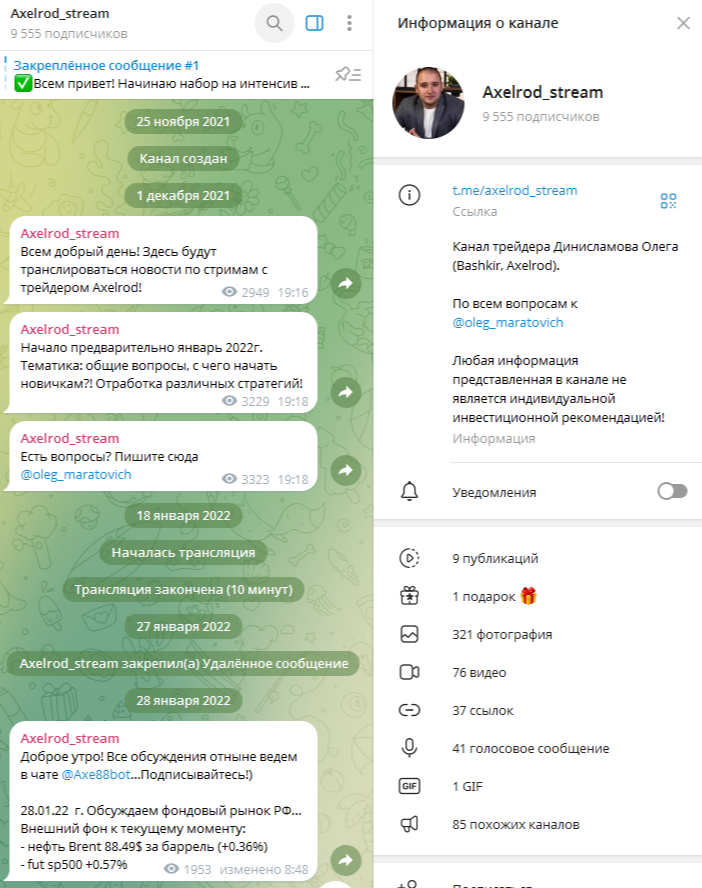
Task: Toggle the Уведомления notifications switch
Action: [672, 491]
